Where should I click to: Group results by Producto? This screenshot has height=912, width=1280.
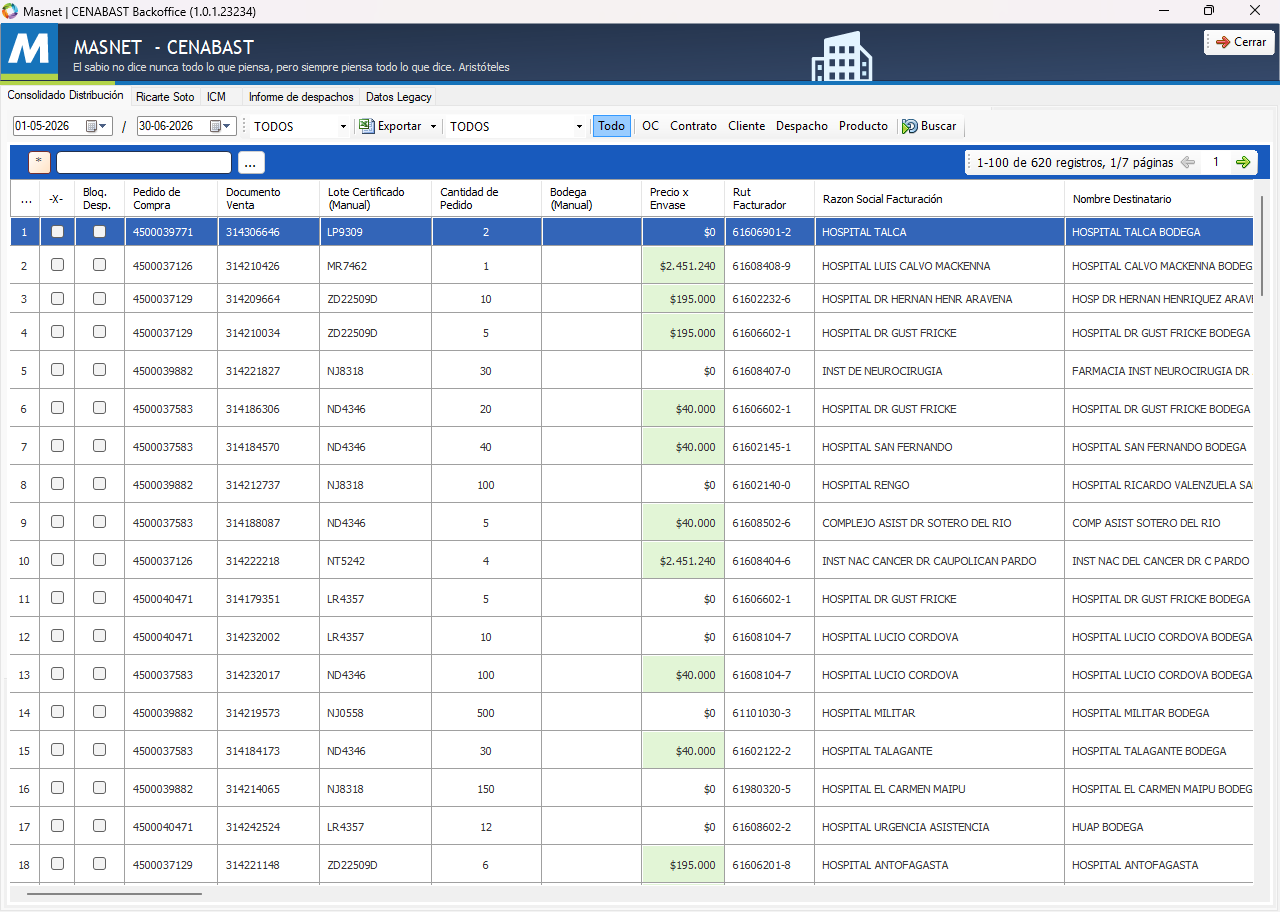[863, 126]
